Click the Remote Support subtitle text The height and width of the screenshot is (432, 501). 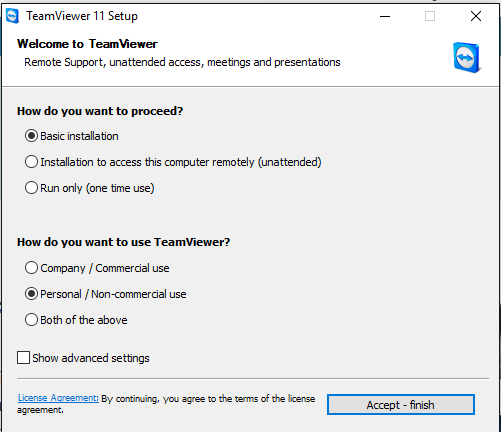click(182, 62)
